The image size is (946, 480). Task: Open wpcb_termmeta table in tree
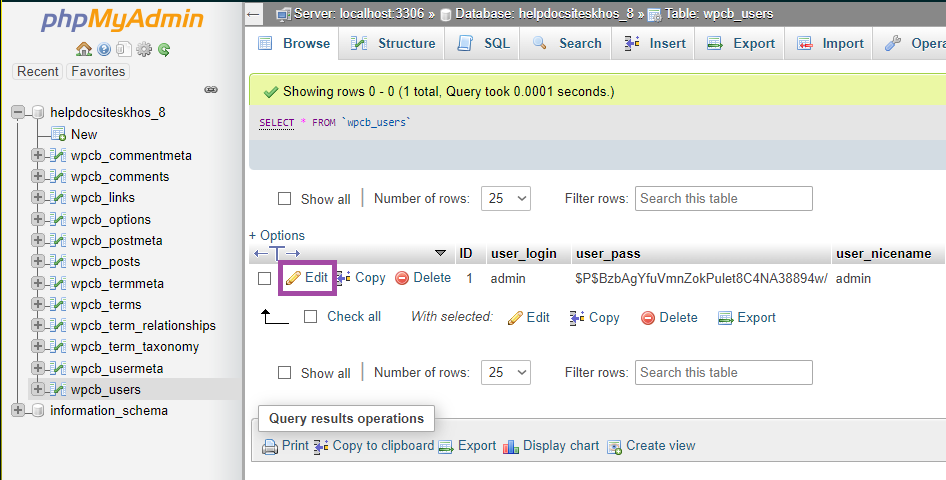click(117, 283)
